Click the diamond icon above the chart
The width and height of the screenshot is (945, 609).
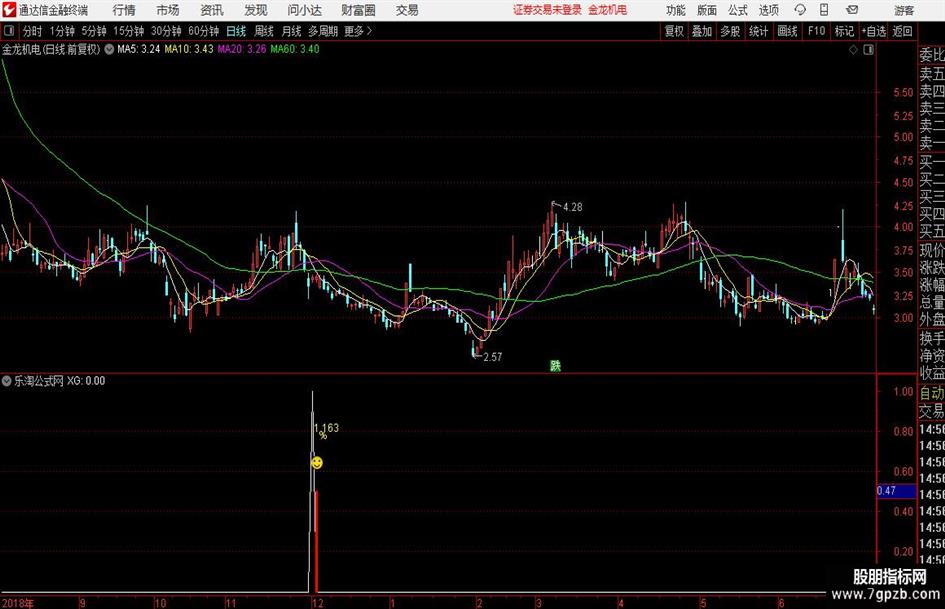coord(853,50)
